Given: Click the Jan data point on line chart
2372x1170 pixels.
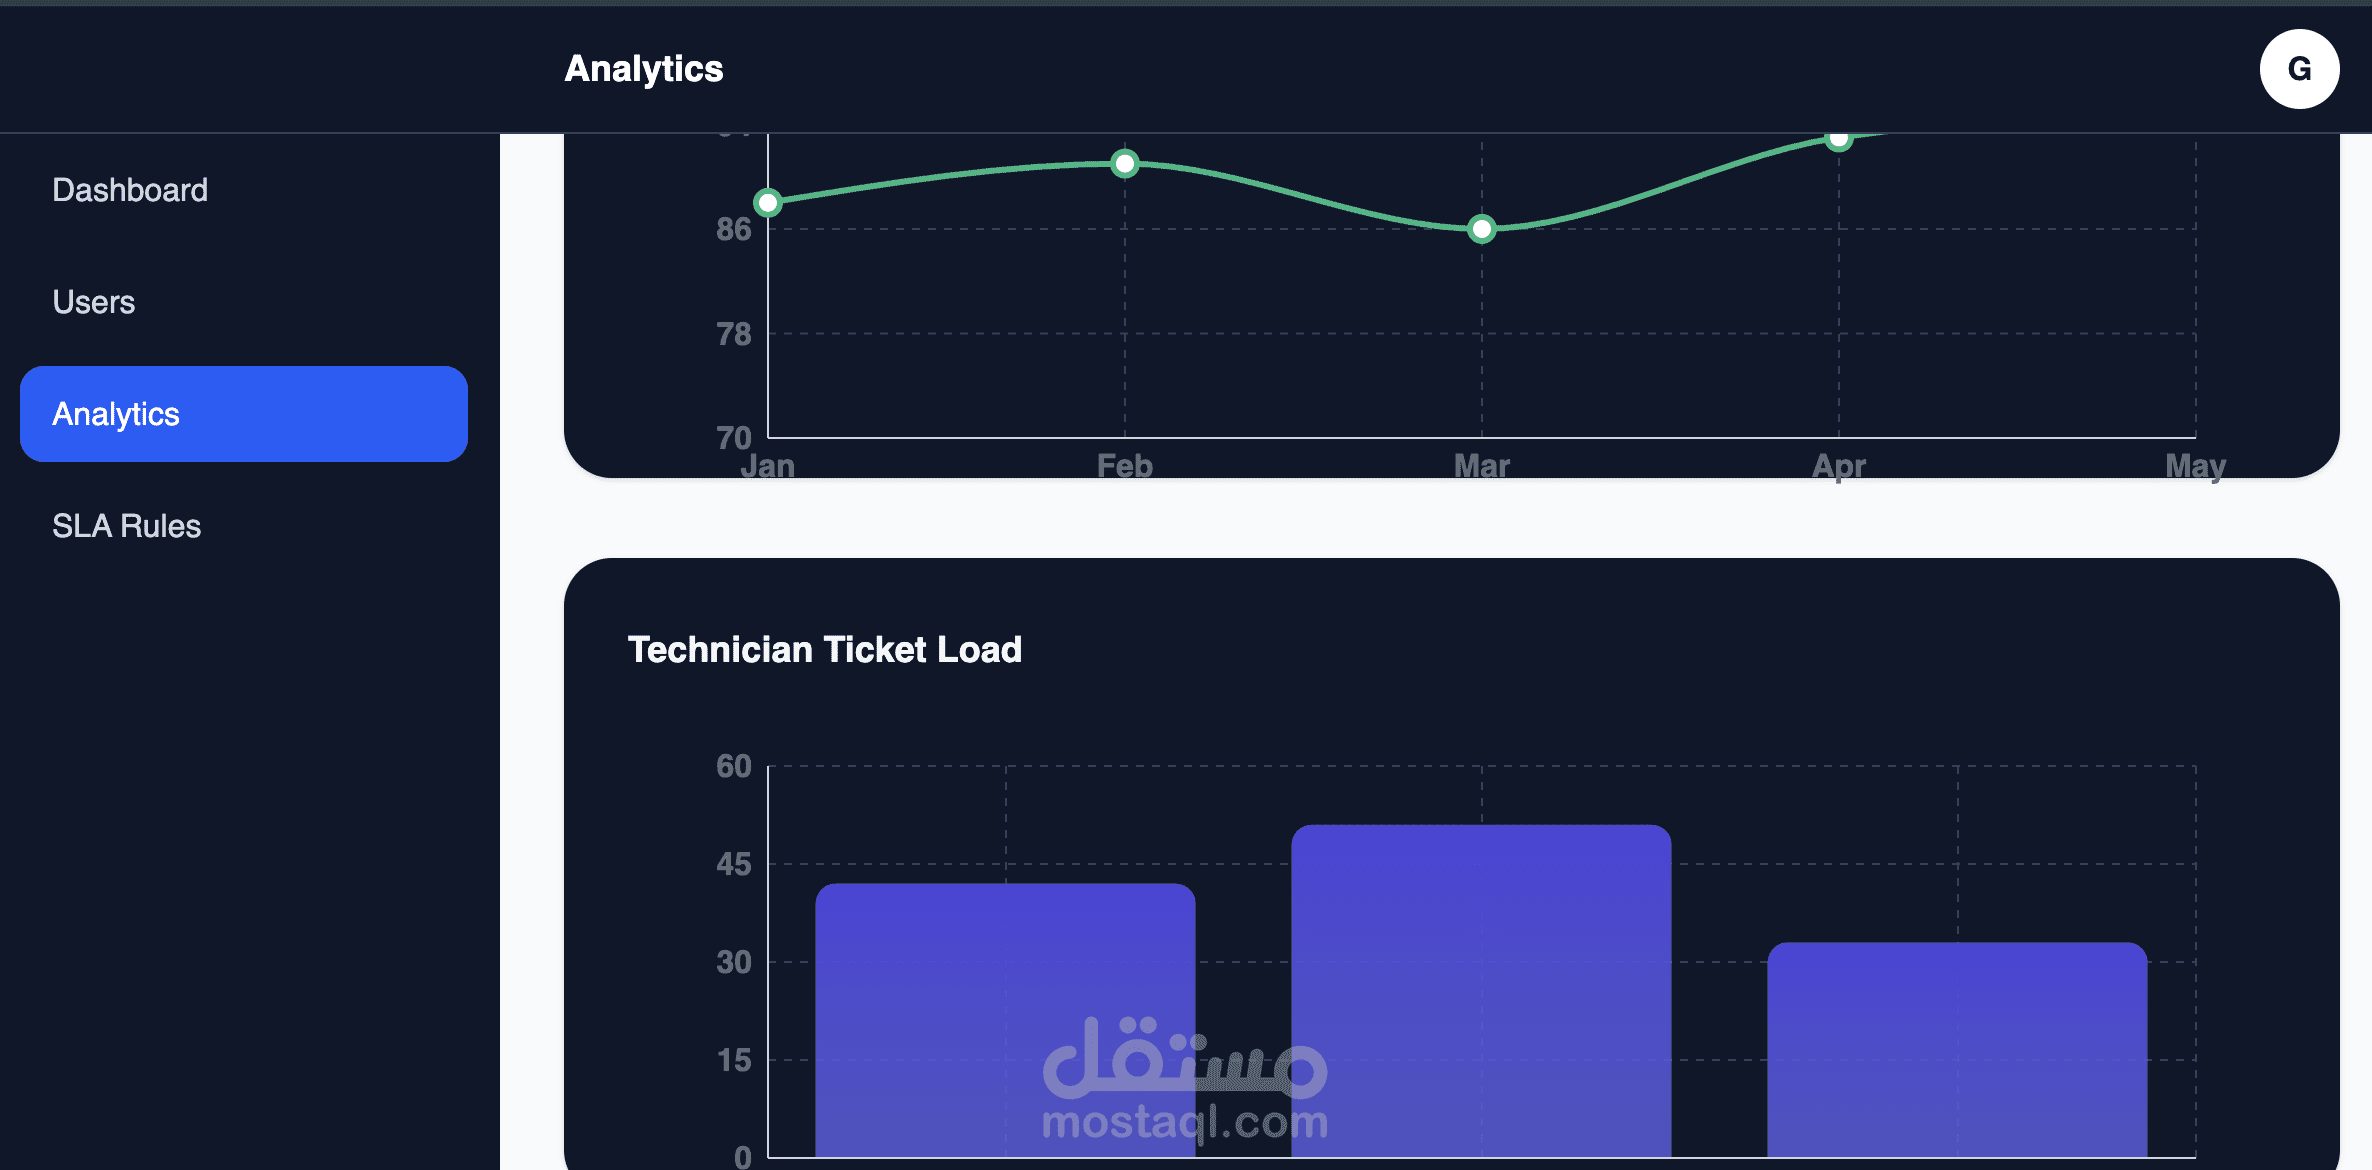Looking at the screenshot, I should 768,203.
